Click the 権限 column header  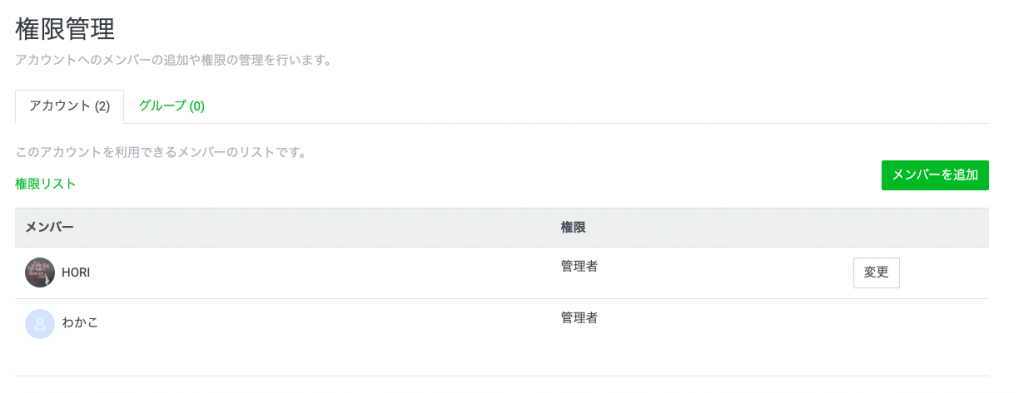click(x=573, y=228)
